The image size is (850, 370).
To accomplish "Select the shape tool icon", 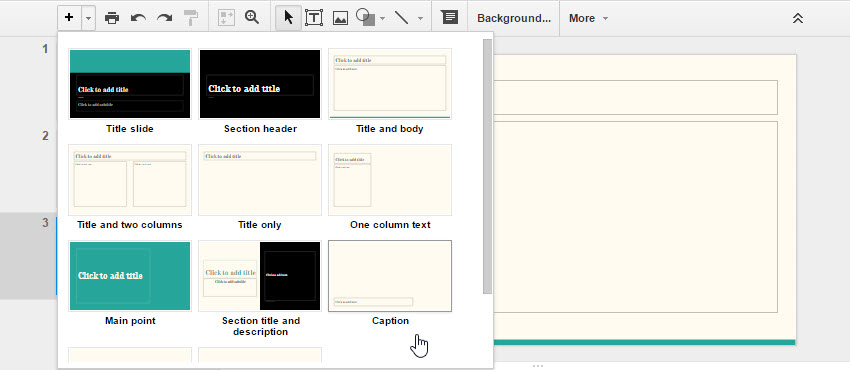I will [365, 18].
